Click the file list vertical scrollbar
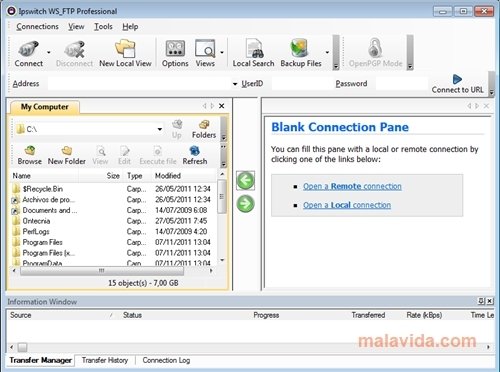 click(x=222, y=196)
